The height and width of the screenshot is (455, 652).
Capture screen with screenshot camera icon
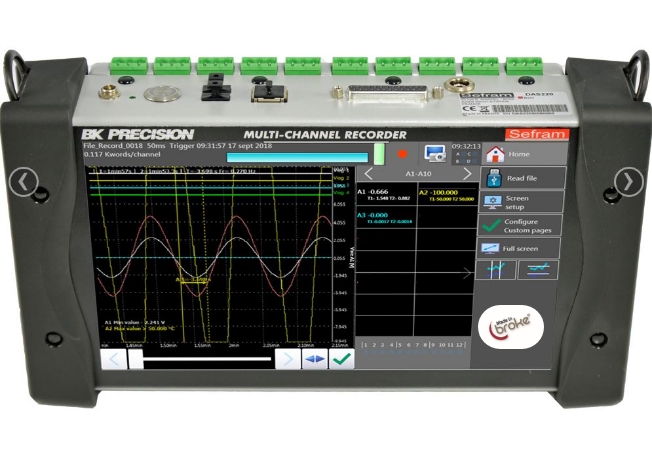(434, 154)
